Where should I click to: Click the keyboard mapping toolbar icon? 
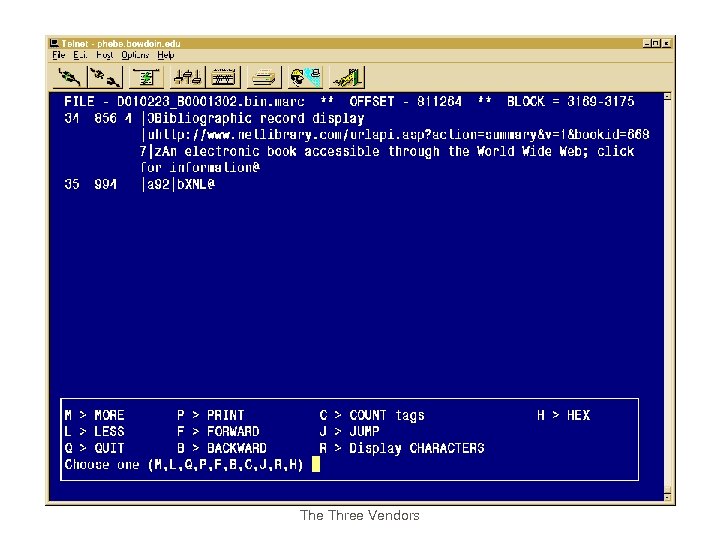(x=224, y=77)
